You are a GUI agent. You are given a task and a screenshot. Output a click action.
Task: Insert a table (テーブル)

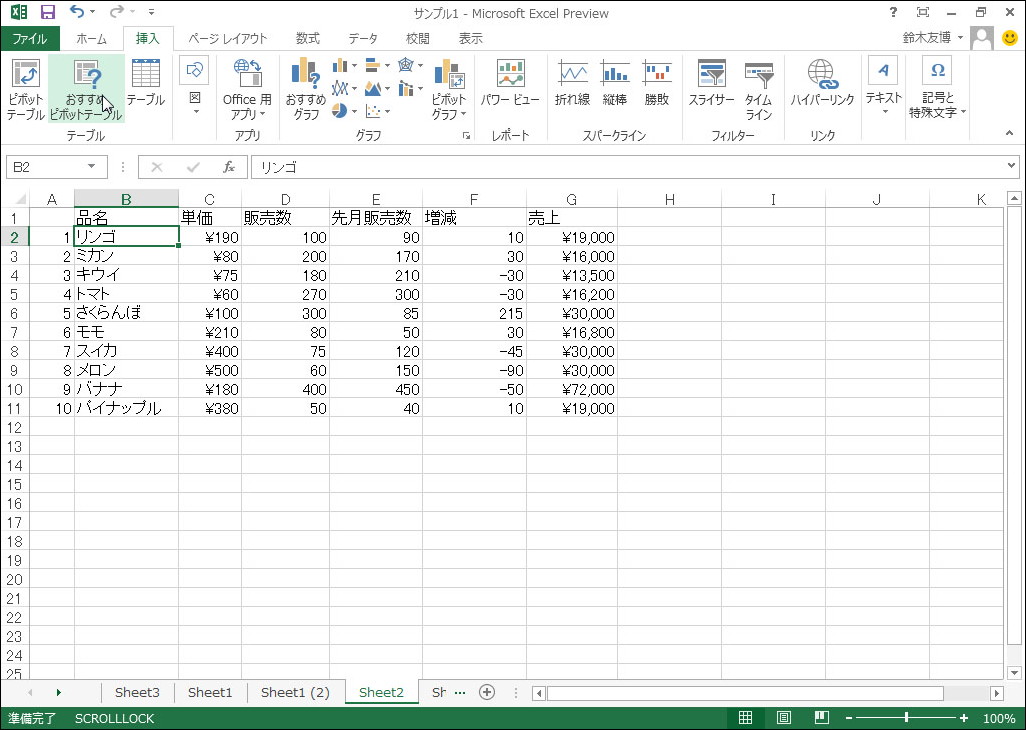(144, 88)
